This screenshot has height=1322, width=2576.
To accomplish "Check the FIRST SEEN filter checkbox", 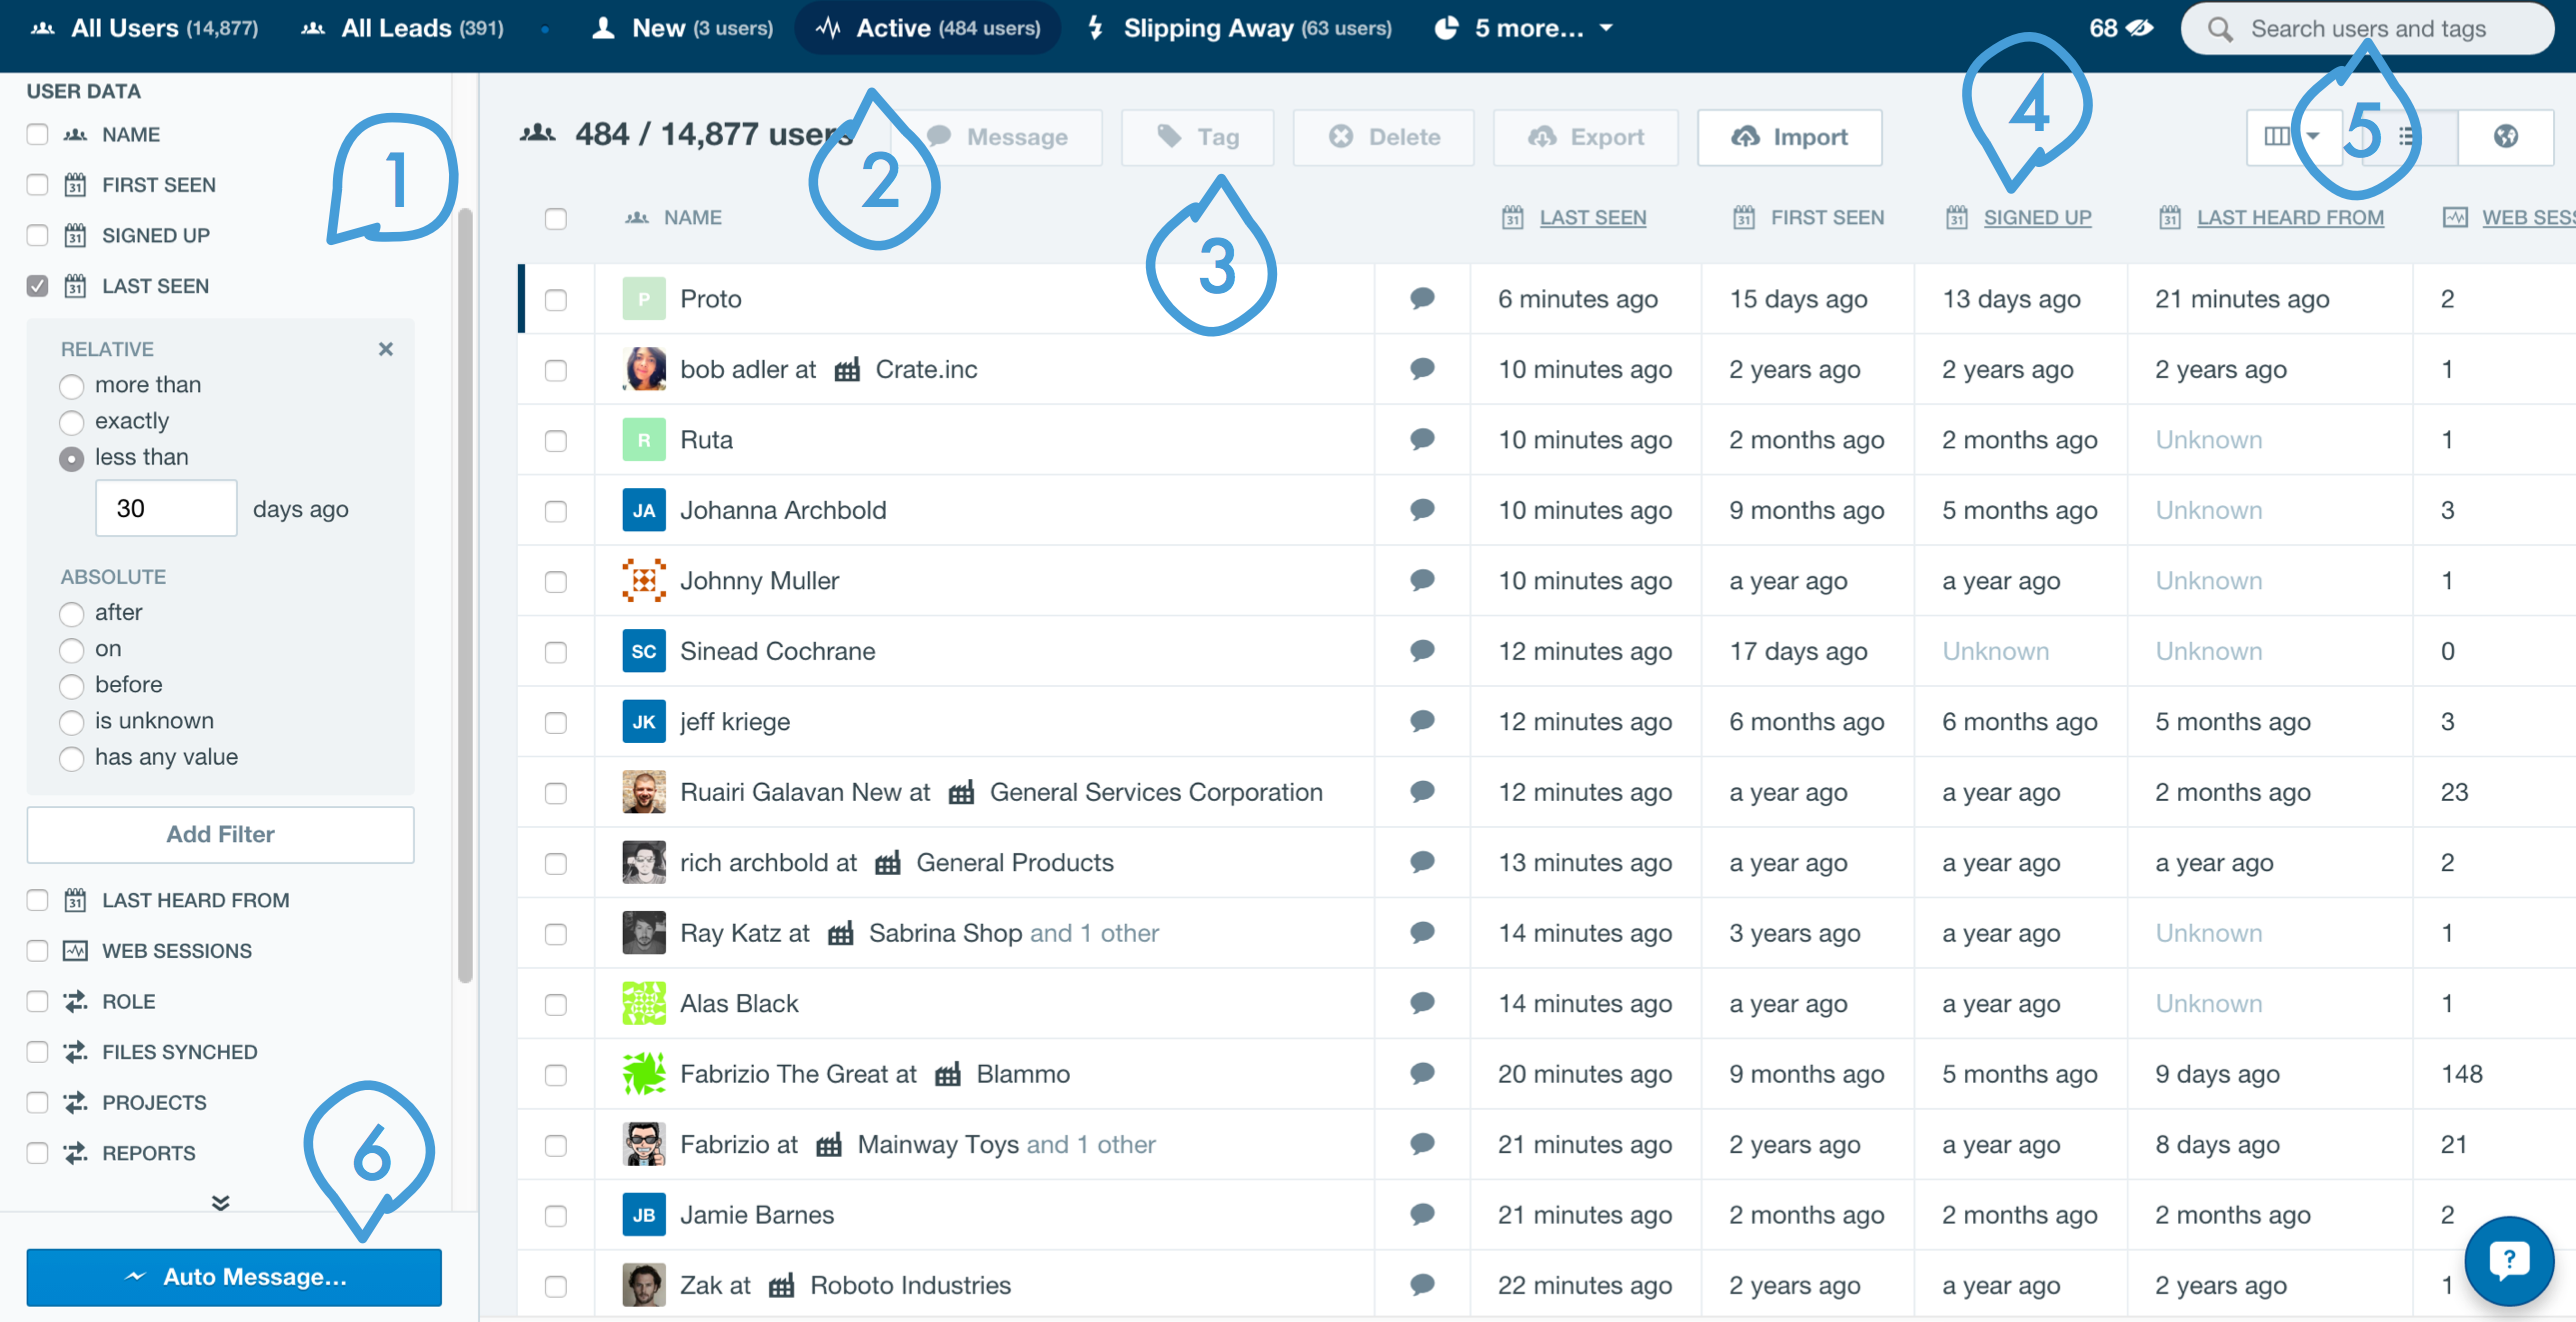I will pyautogui.click(x=38, y=184).
